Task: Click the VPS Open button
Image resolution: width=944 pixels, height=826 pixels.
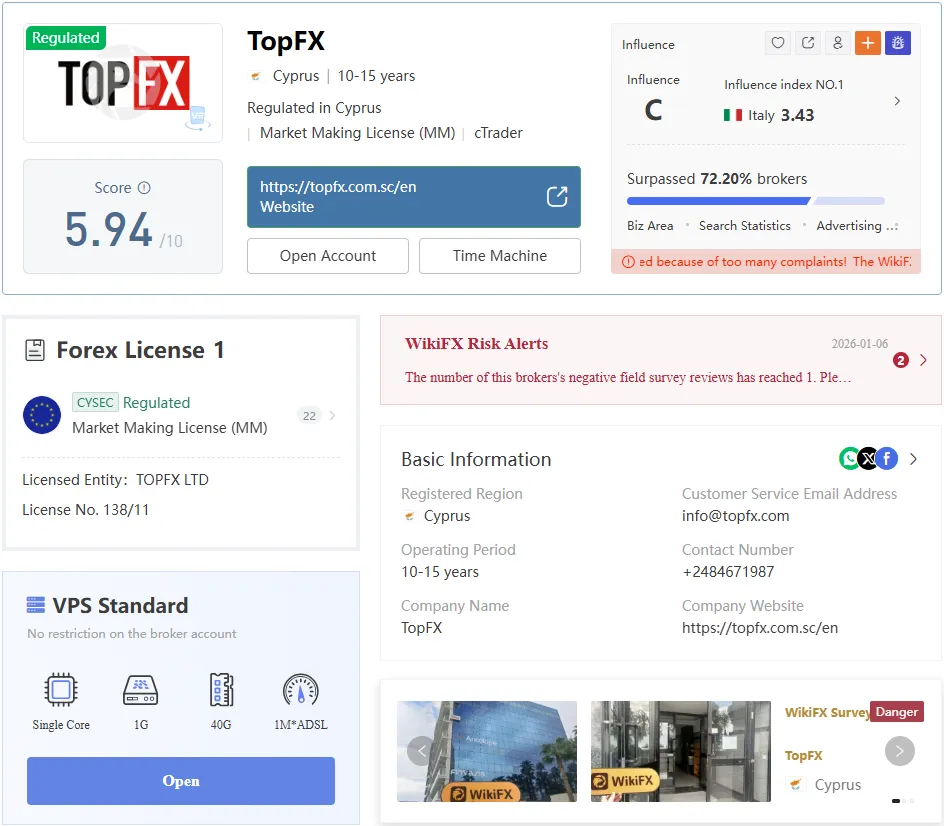Action: tap(181, 781)
